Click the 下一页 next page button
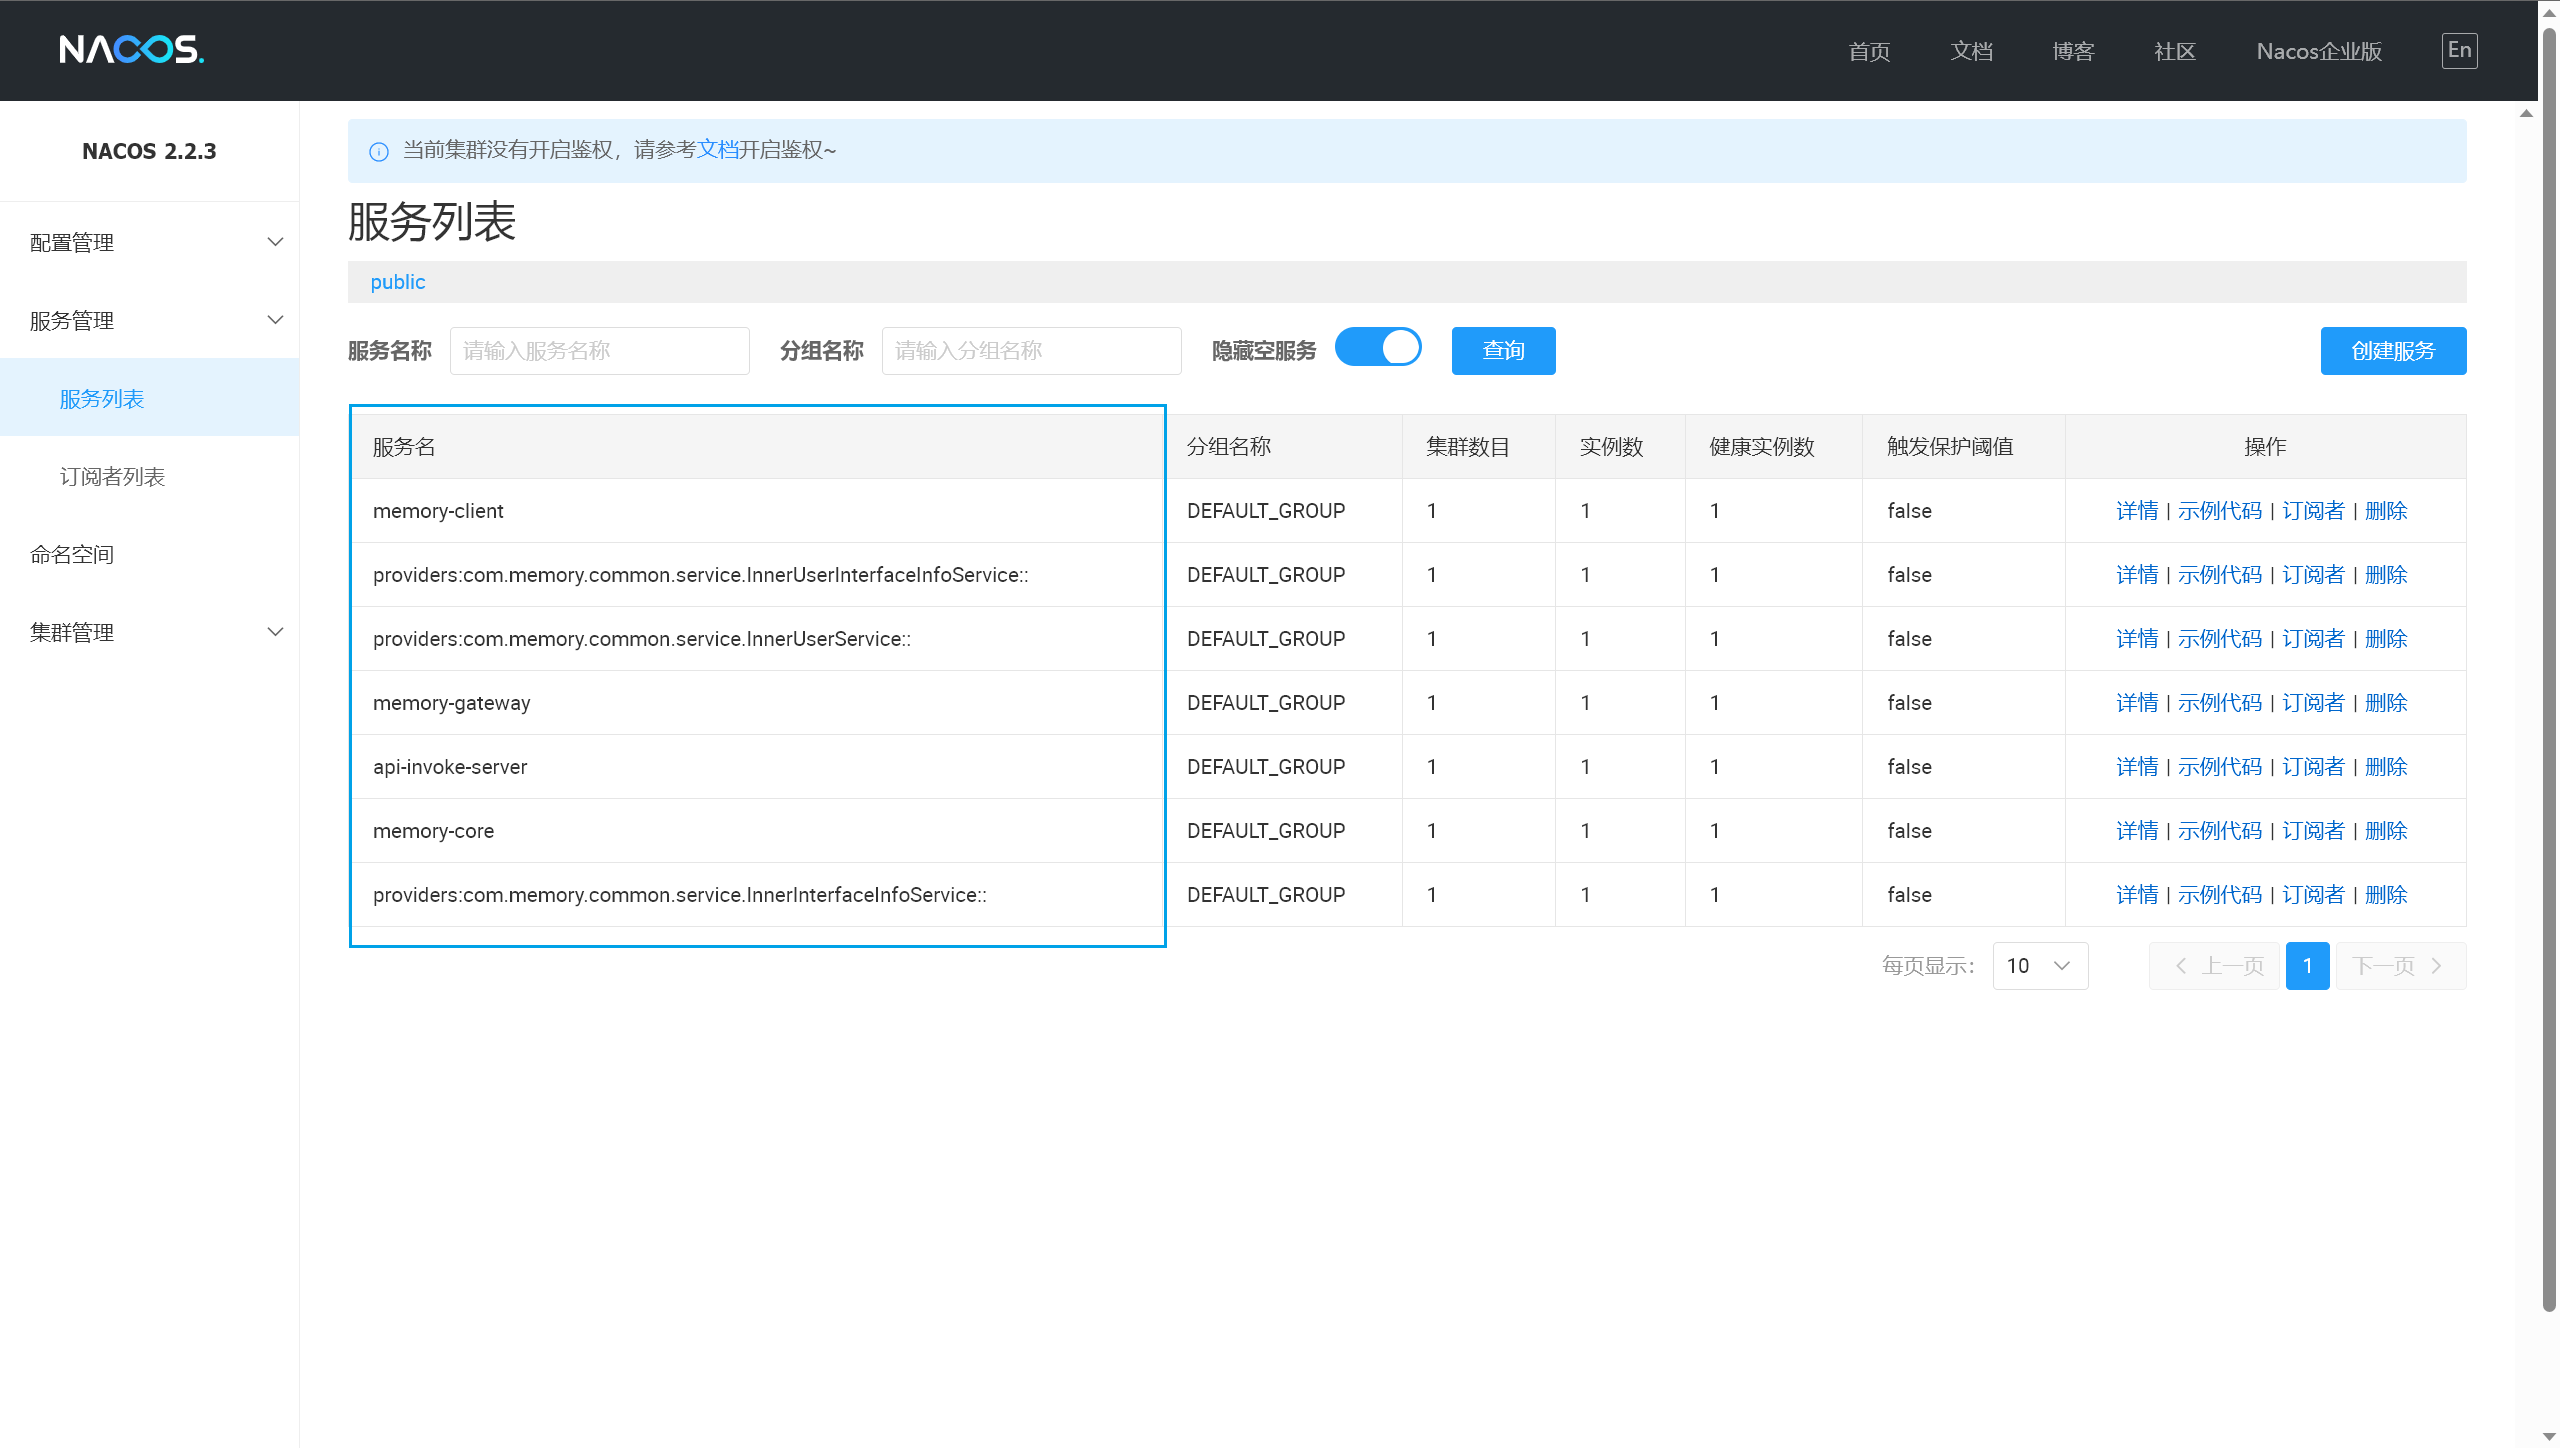This screenshot has width=2560, height=1448. pyautogui.click(x=2400, y=966)
